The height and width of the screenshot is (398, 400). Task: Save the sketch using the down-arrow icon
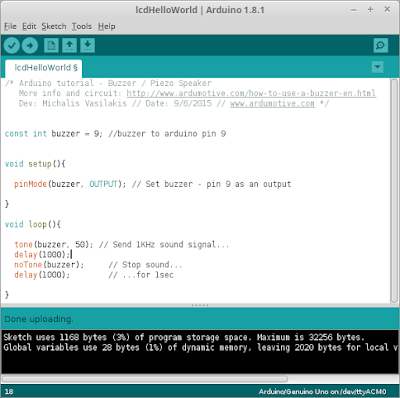coord(87,45)
